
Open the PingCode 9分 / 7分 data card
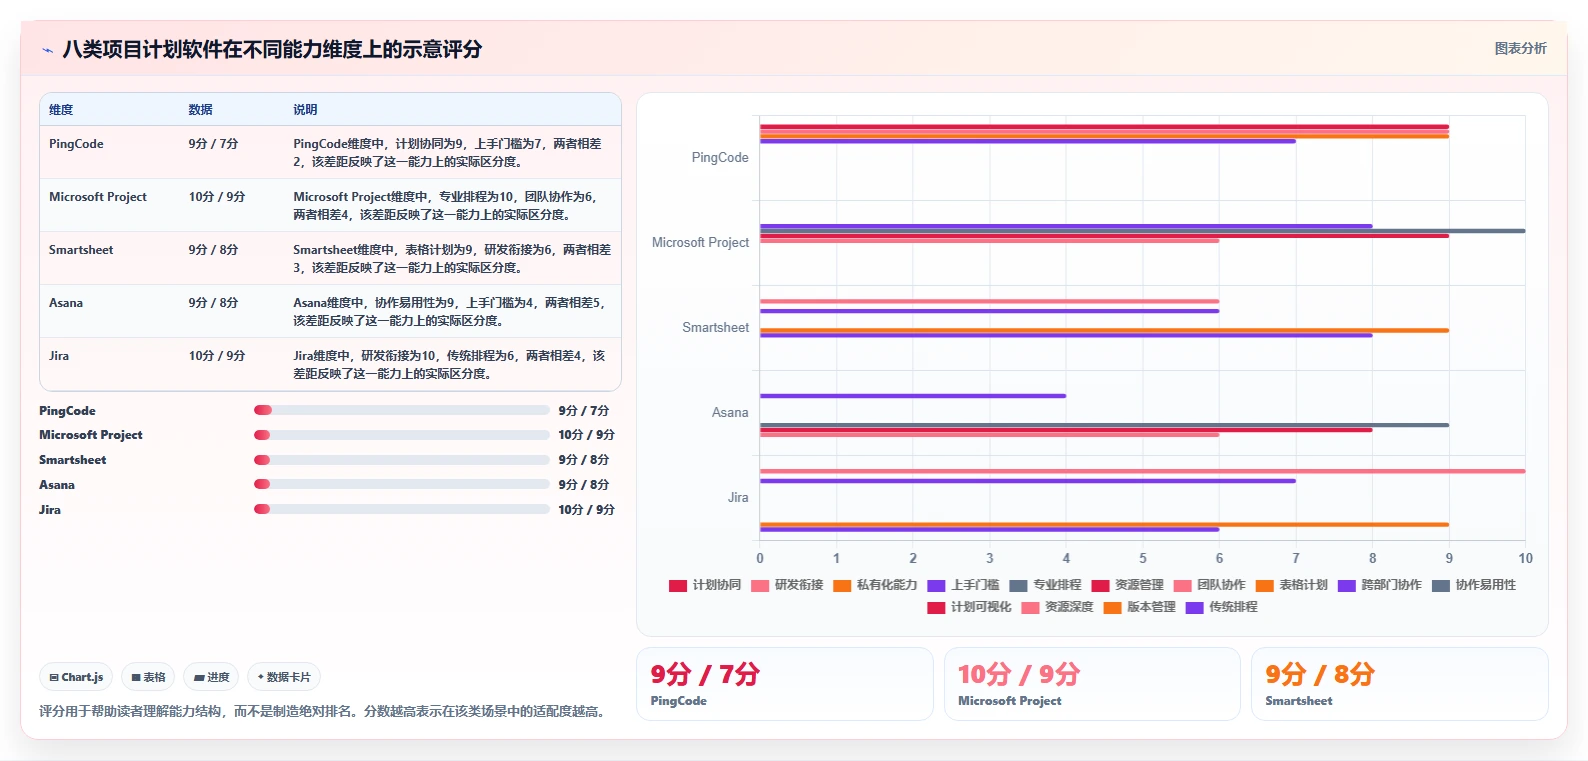coord(785,684)
